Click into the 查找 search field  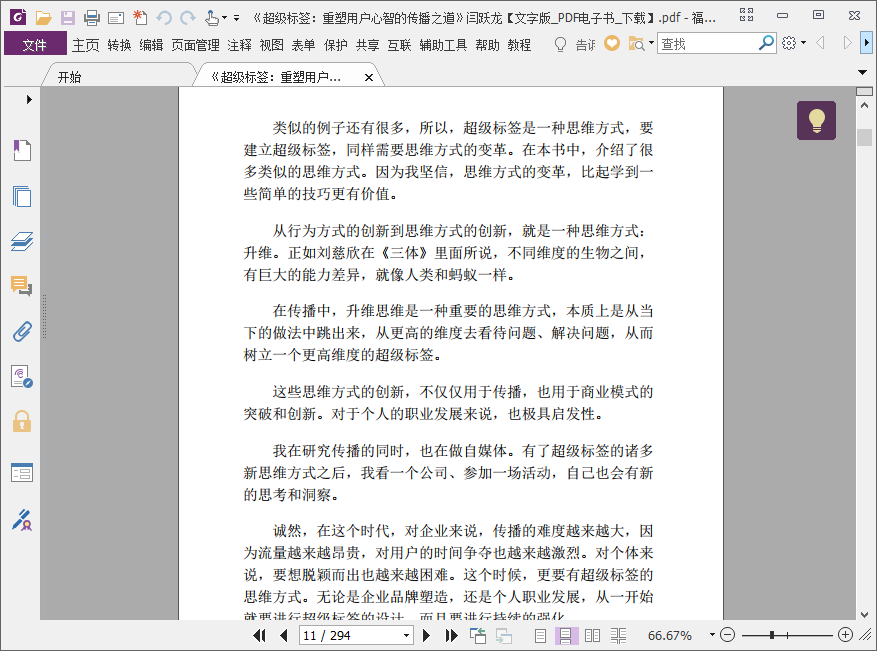pyautogui.click(x=708, y=43)
